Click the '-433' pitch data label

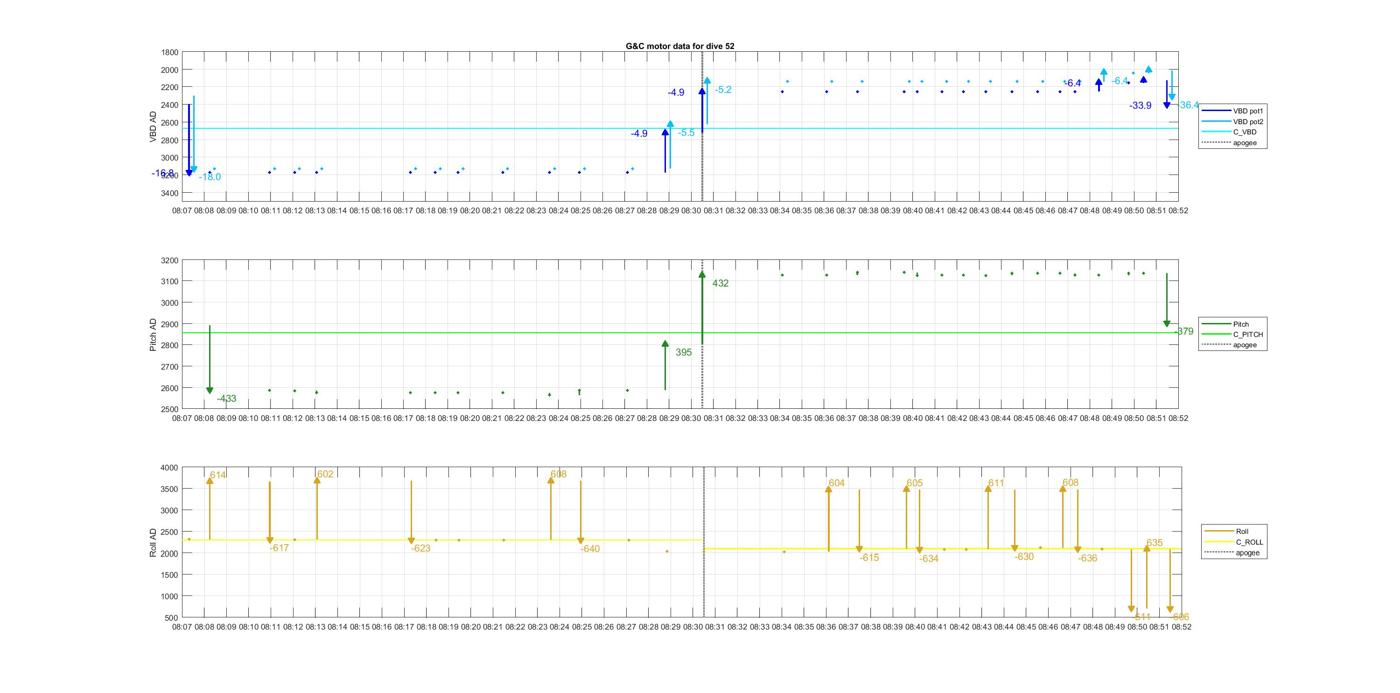[x=227, y=399]
